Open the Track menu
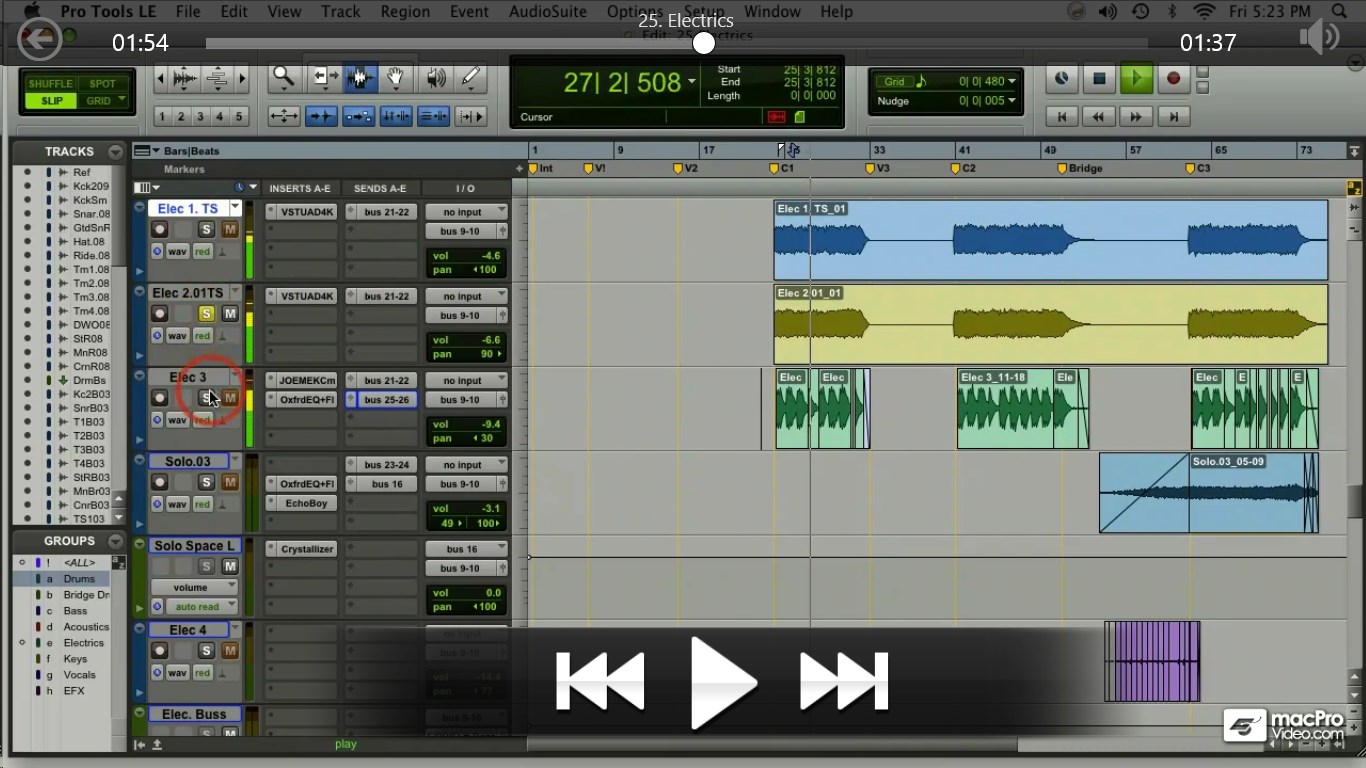This screenshot has height=768, width=1366. pyautogui.click(x=341, y=12)
